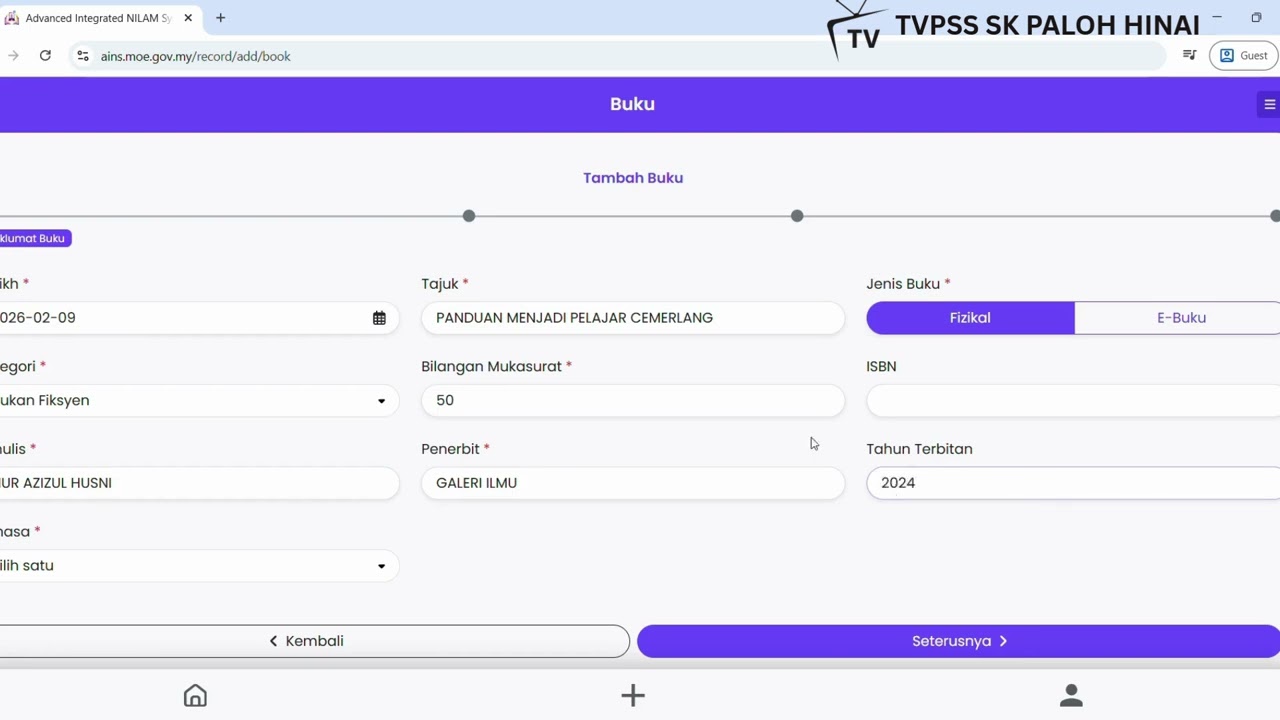The width and height of the screenshot is (1280, 720).
Task: Select Fizikal book type
Action: point(970,318)
